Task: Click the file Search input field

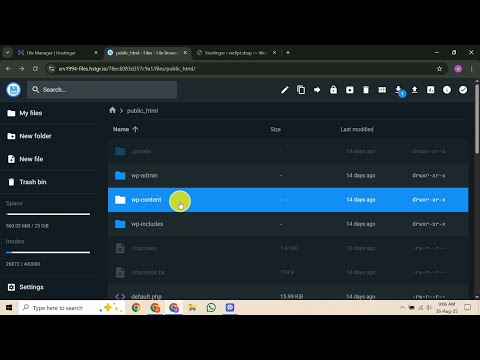Action: tap(102, 90)
